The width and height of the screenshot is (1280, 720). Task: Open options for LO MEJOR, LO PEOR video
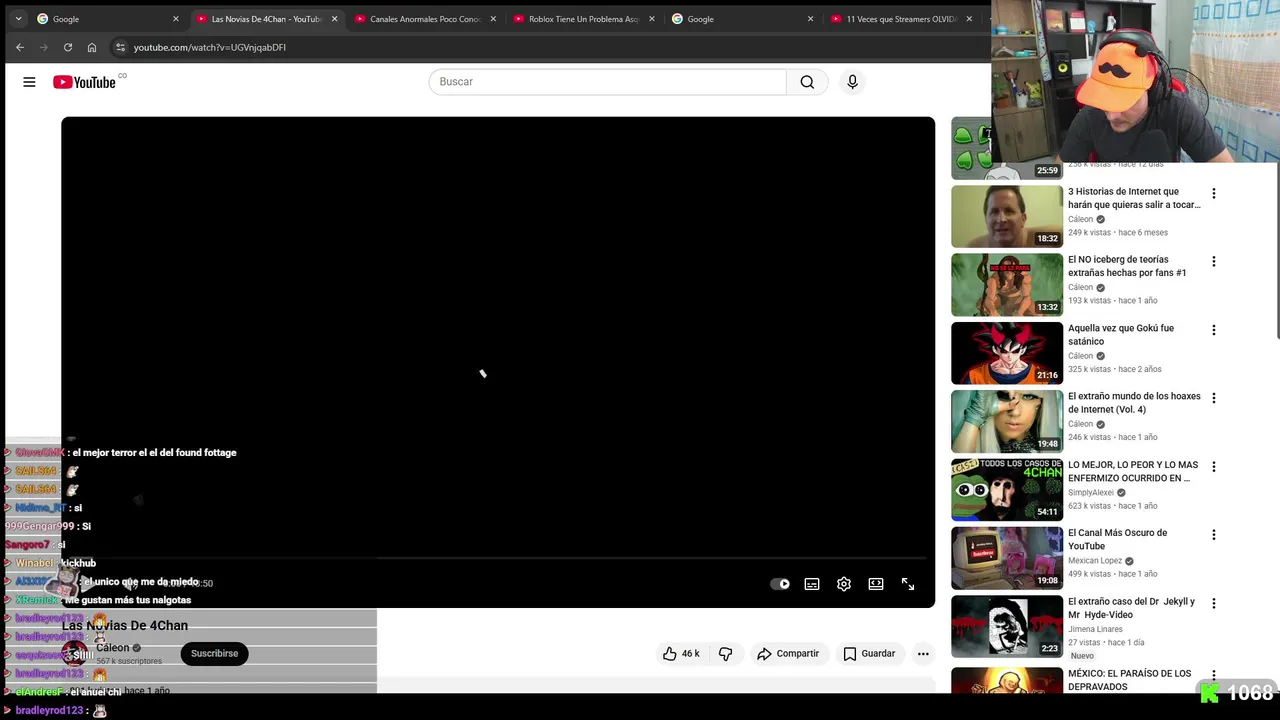pyautogui.click(x=1214, y=466)
